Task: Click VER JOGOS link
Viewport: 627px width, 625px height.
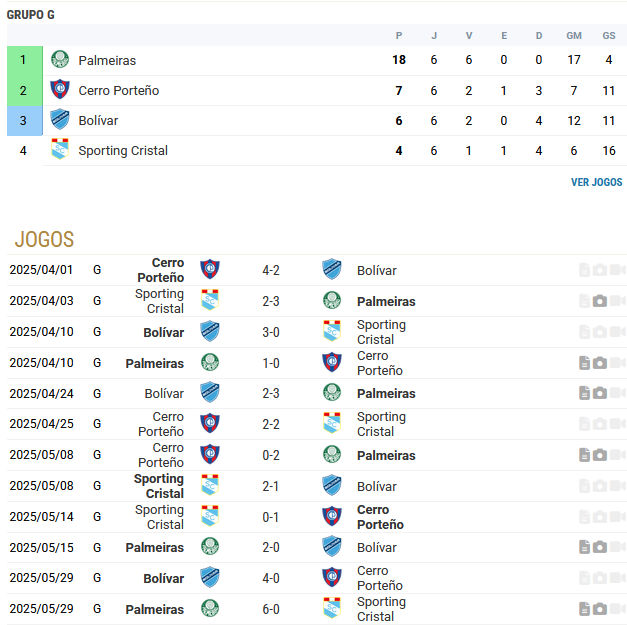Action: pyautogui.click(x=596, y=182)
